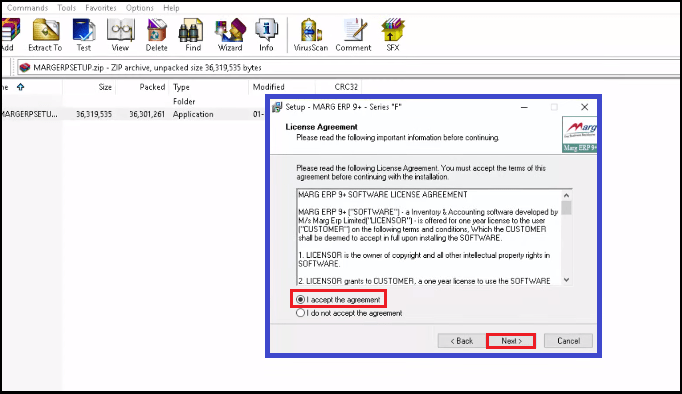Open the Tools menu

[x=67, y=8]
